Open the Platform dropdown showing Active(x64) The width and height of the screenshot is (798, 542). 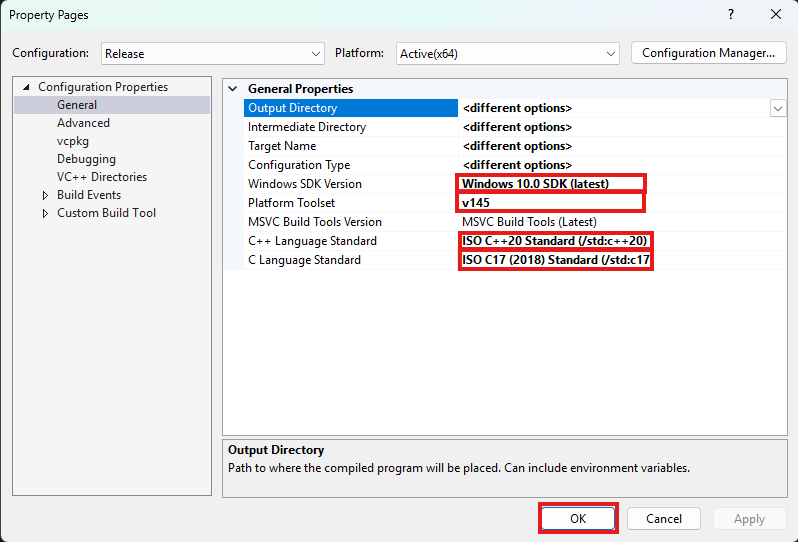507,53
